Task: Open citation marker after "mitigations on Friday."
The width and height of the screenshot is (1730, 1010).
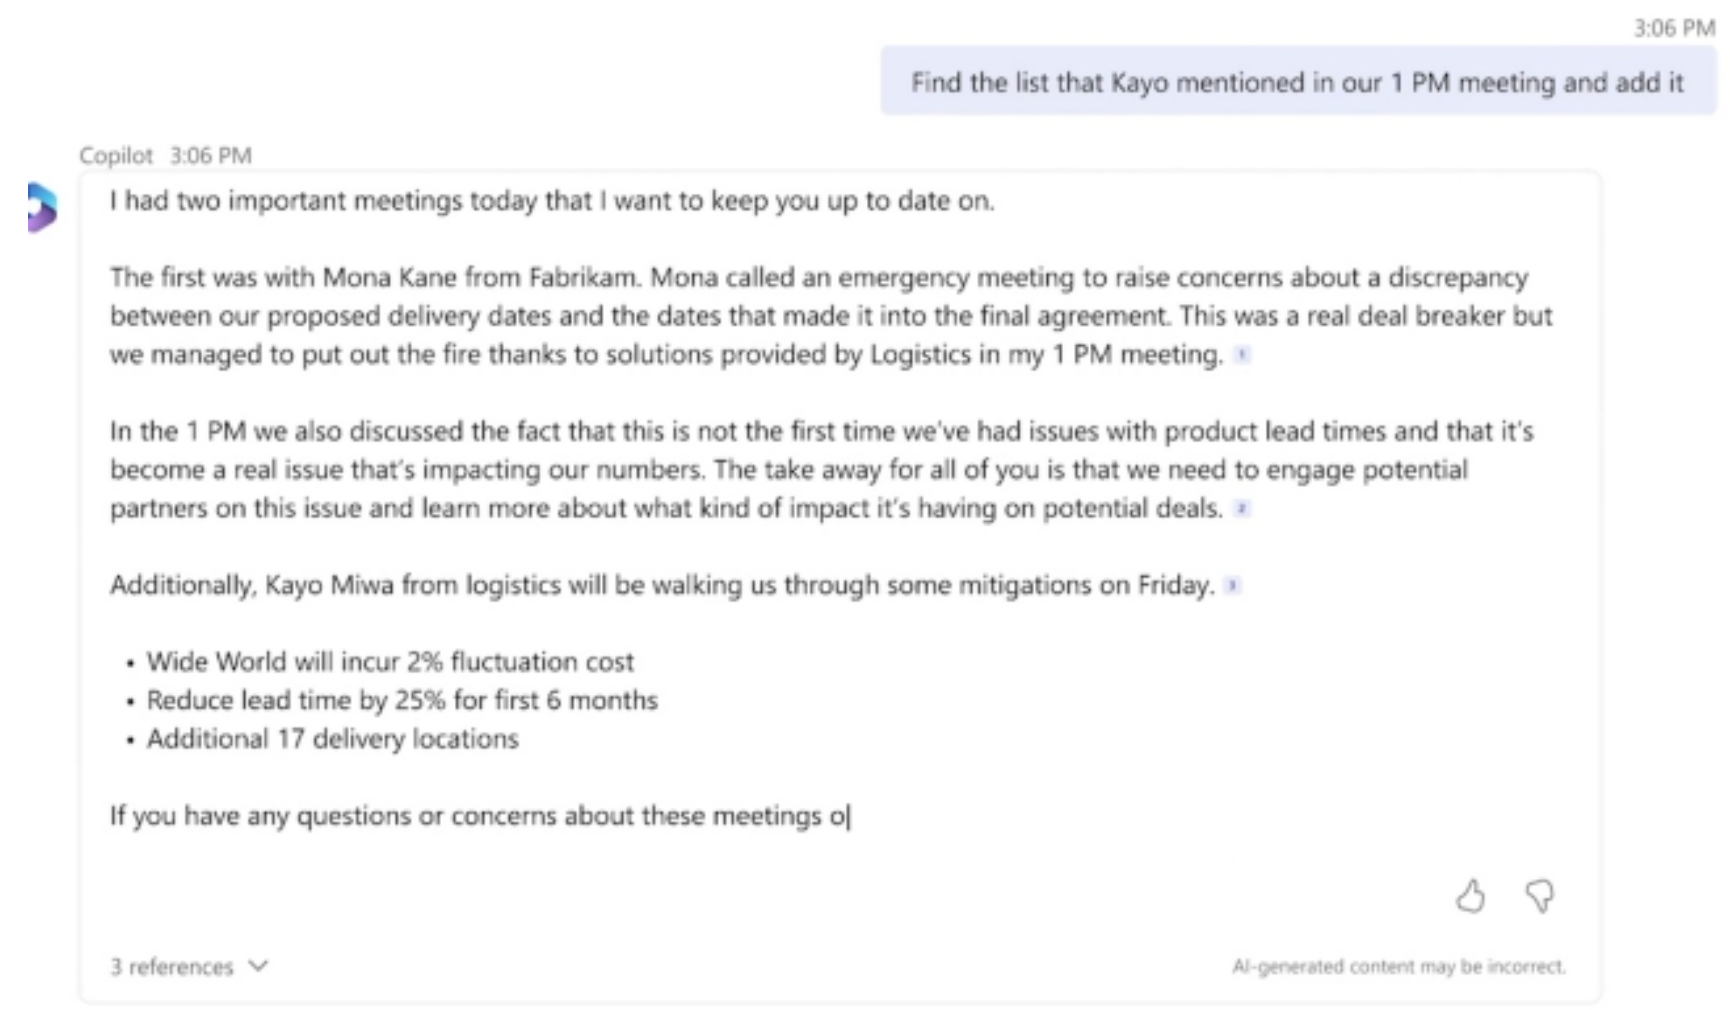Action: [1233, 585]
